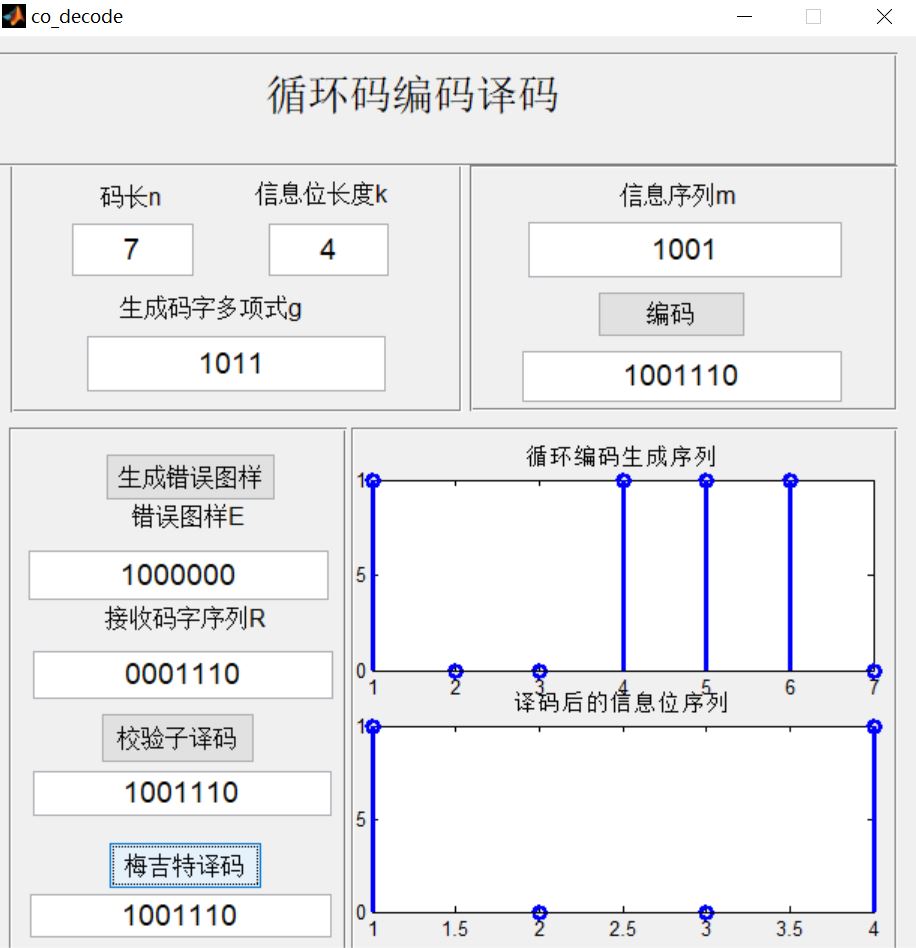The height and width of the screenshot is (948, 916).
Task: Click the syndrome decoding result field
Action: (x=181, y=794)
